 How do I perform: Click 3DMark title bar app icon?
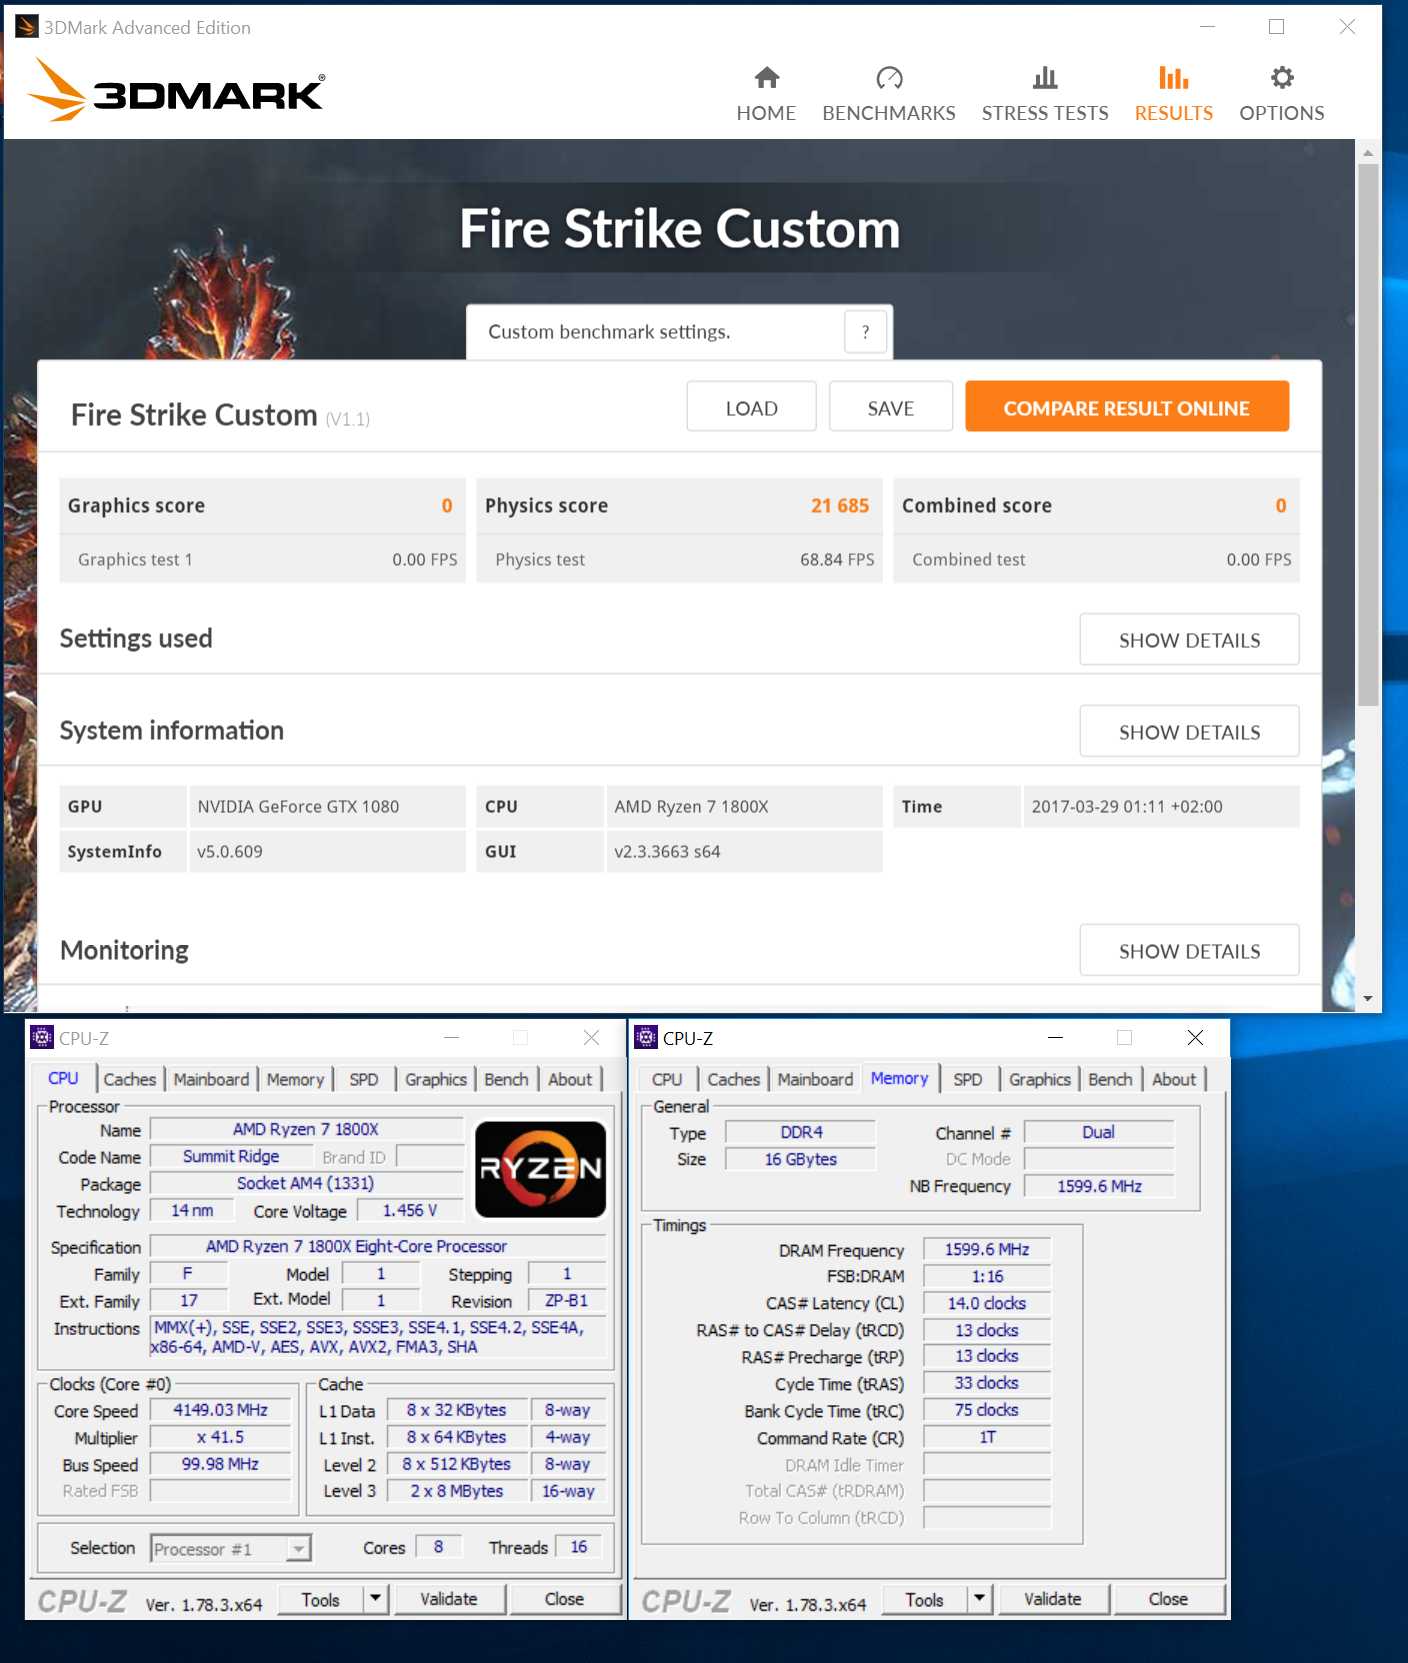click(x=27, y=27)
